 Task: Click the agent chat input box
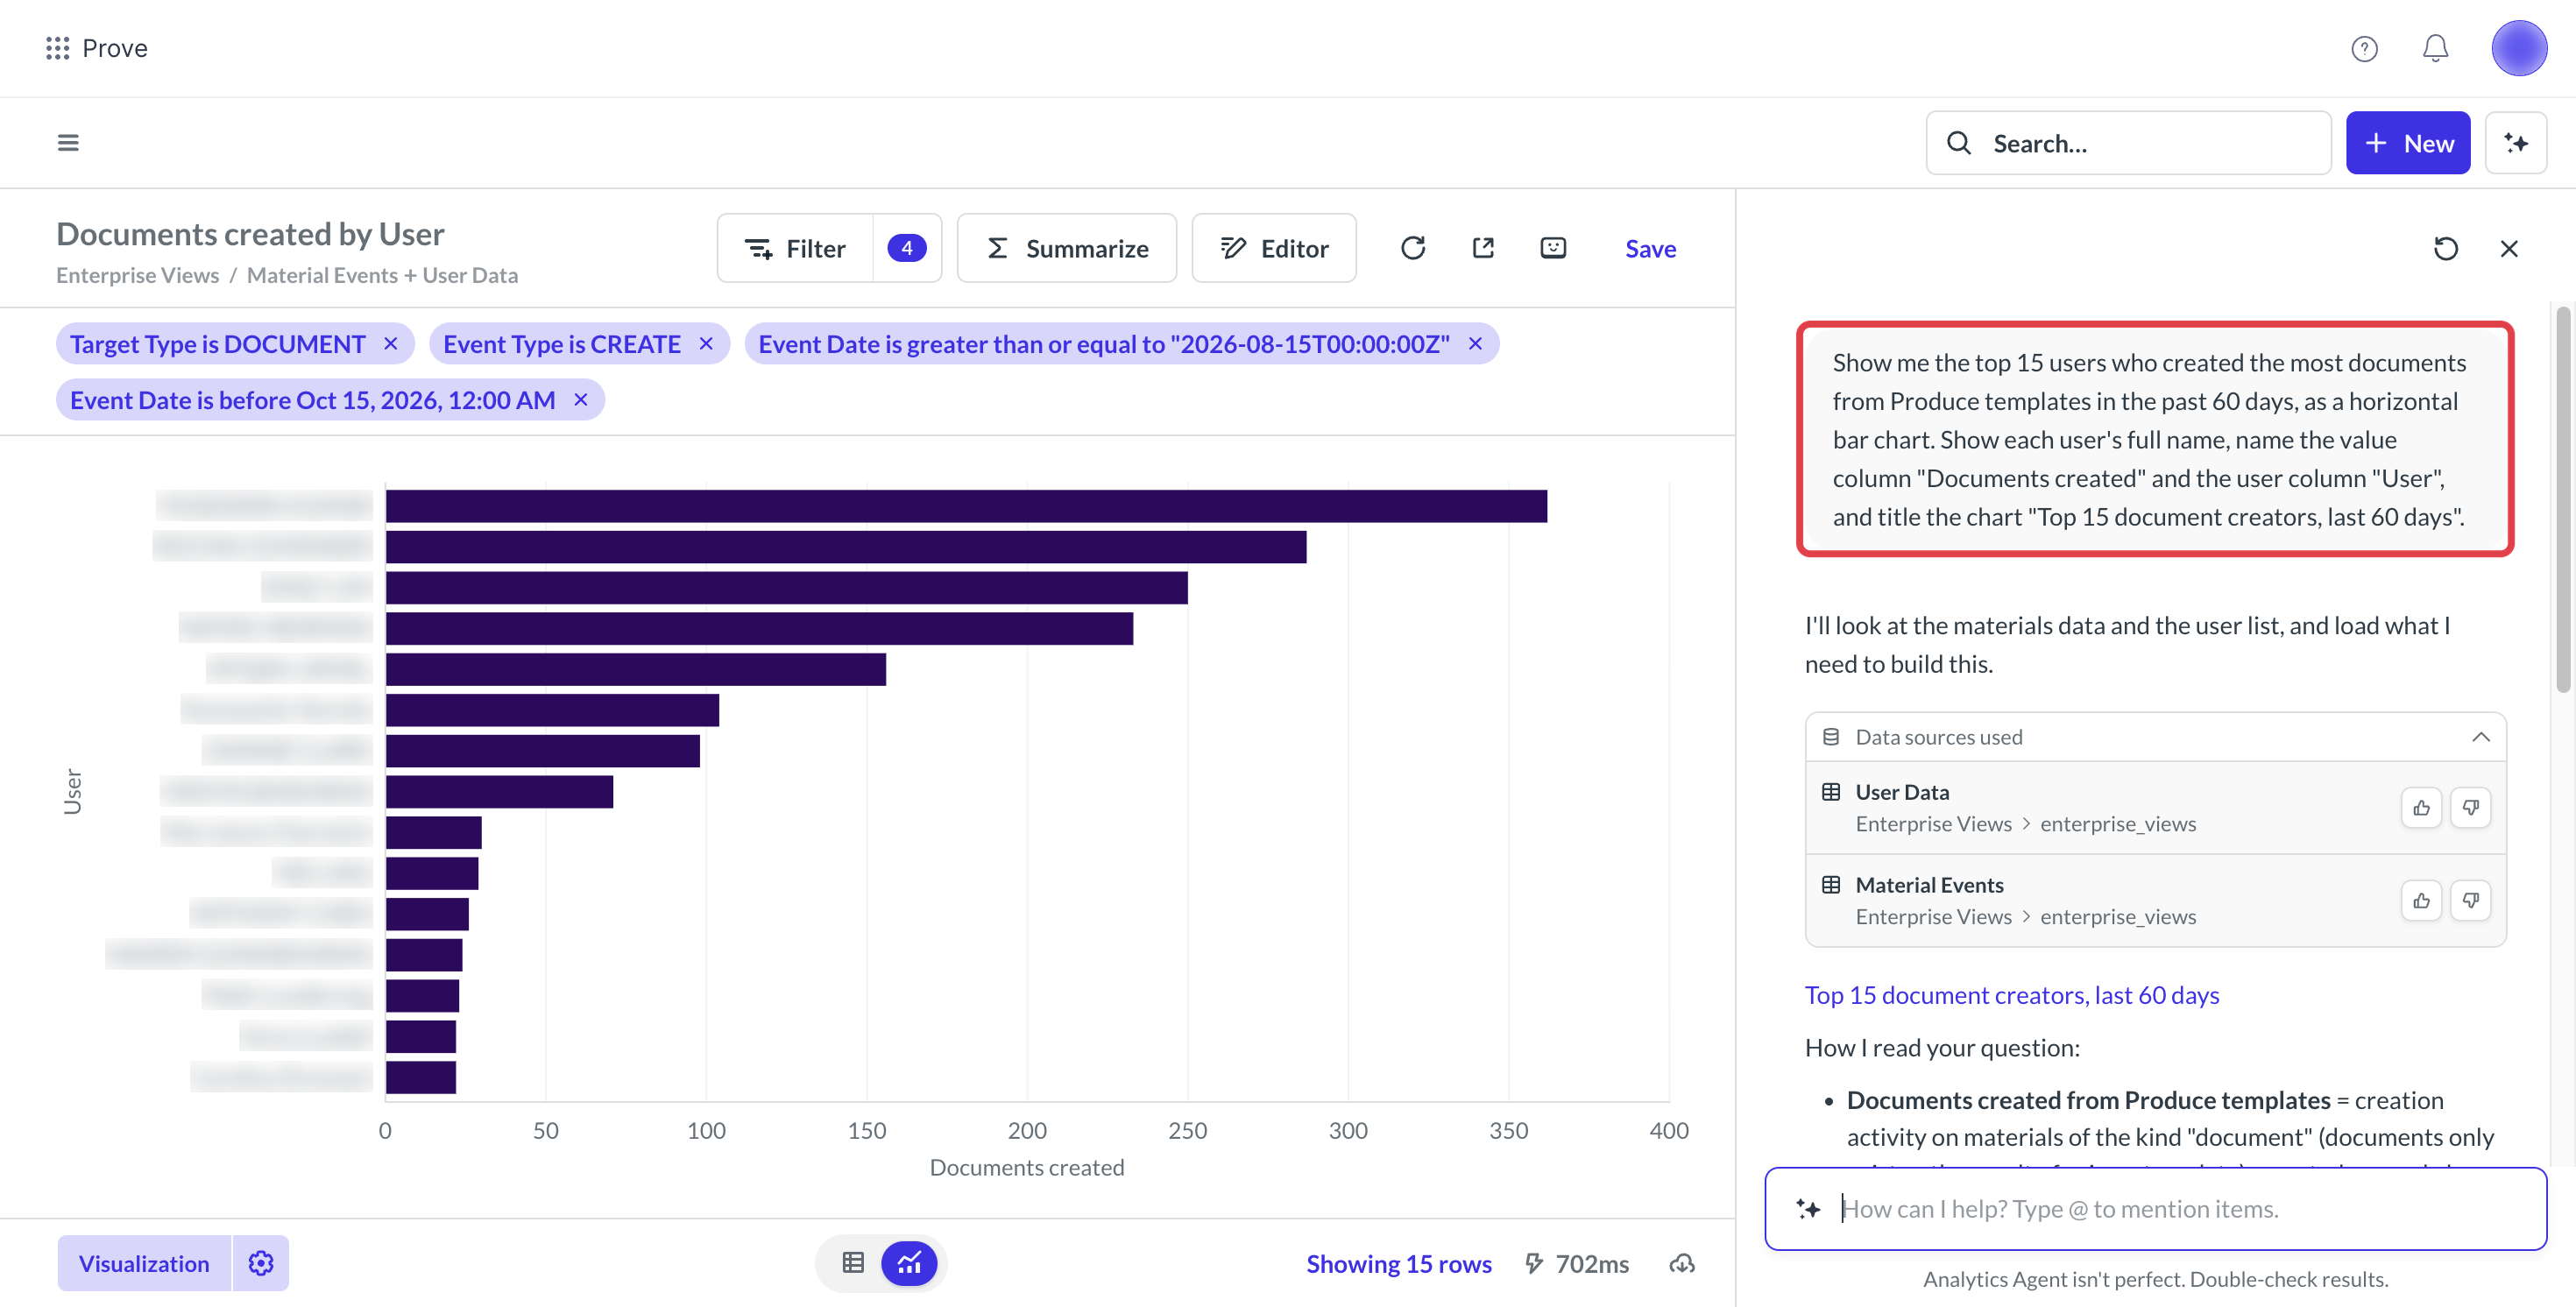pos(2155,1208)
